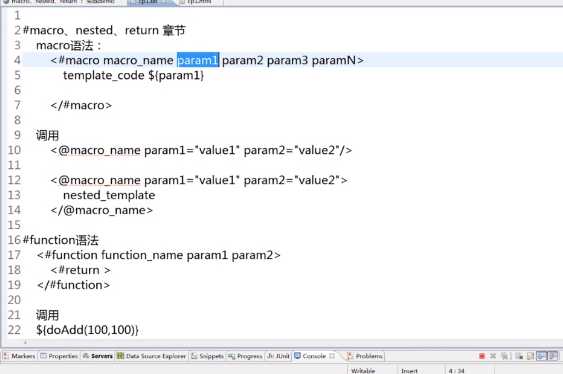Click the self-closing '<@macro_name ... />' on line 10
Screen dimensions: 563x374
(x=201, y=150)
